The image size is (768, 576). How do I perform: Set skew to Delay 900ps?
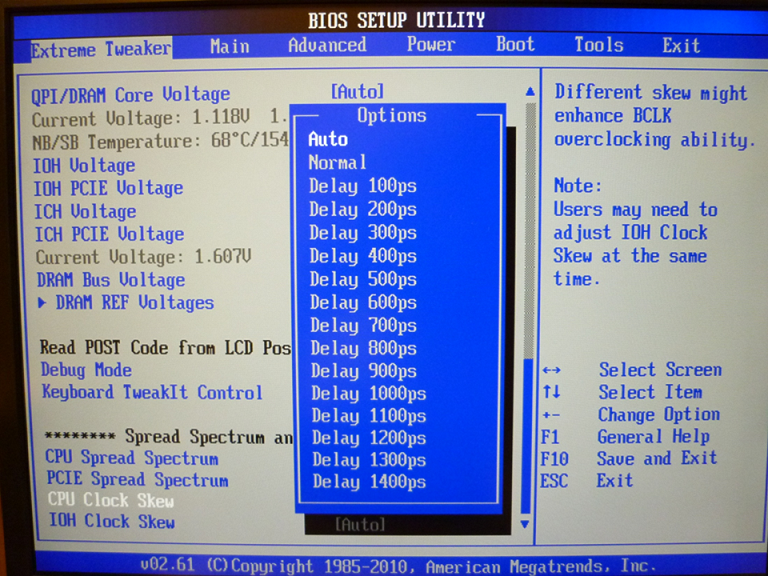pyautogui.click(x=364, y=371)
